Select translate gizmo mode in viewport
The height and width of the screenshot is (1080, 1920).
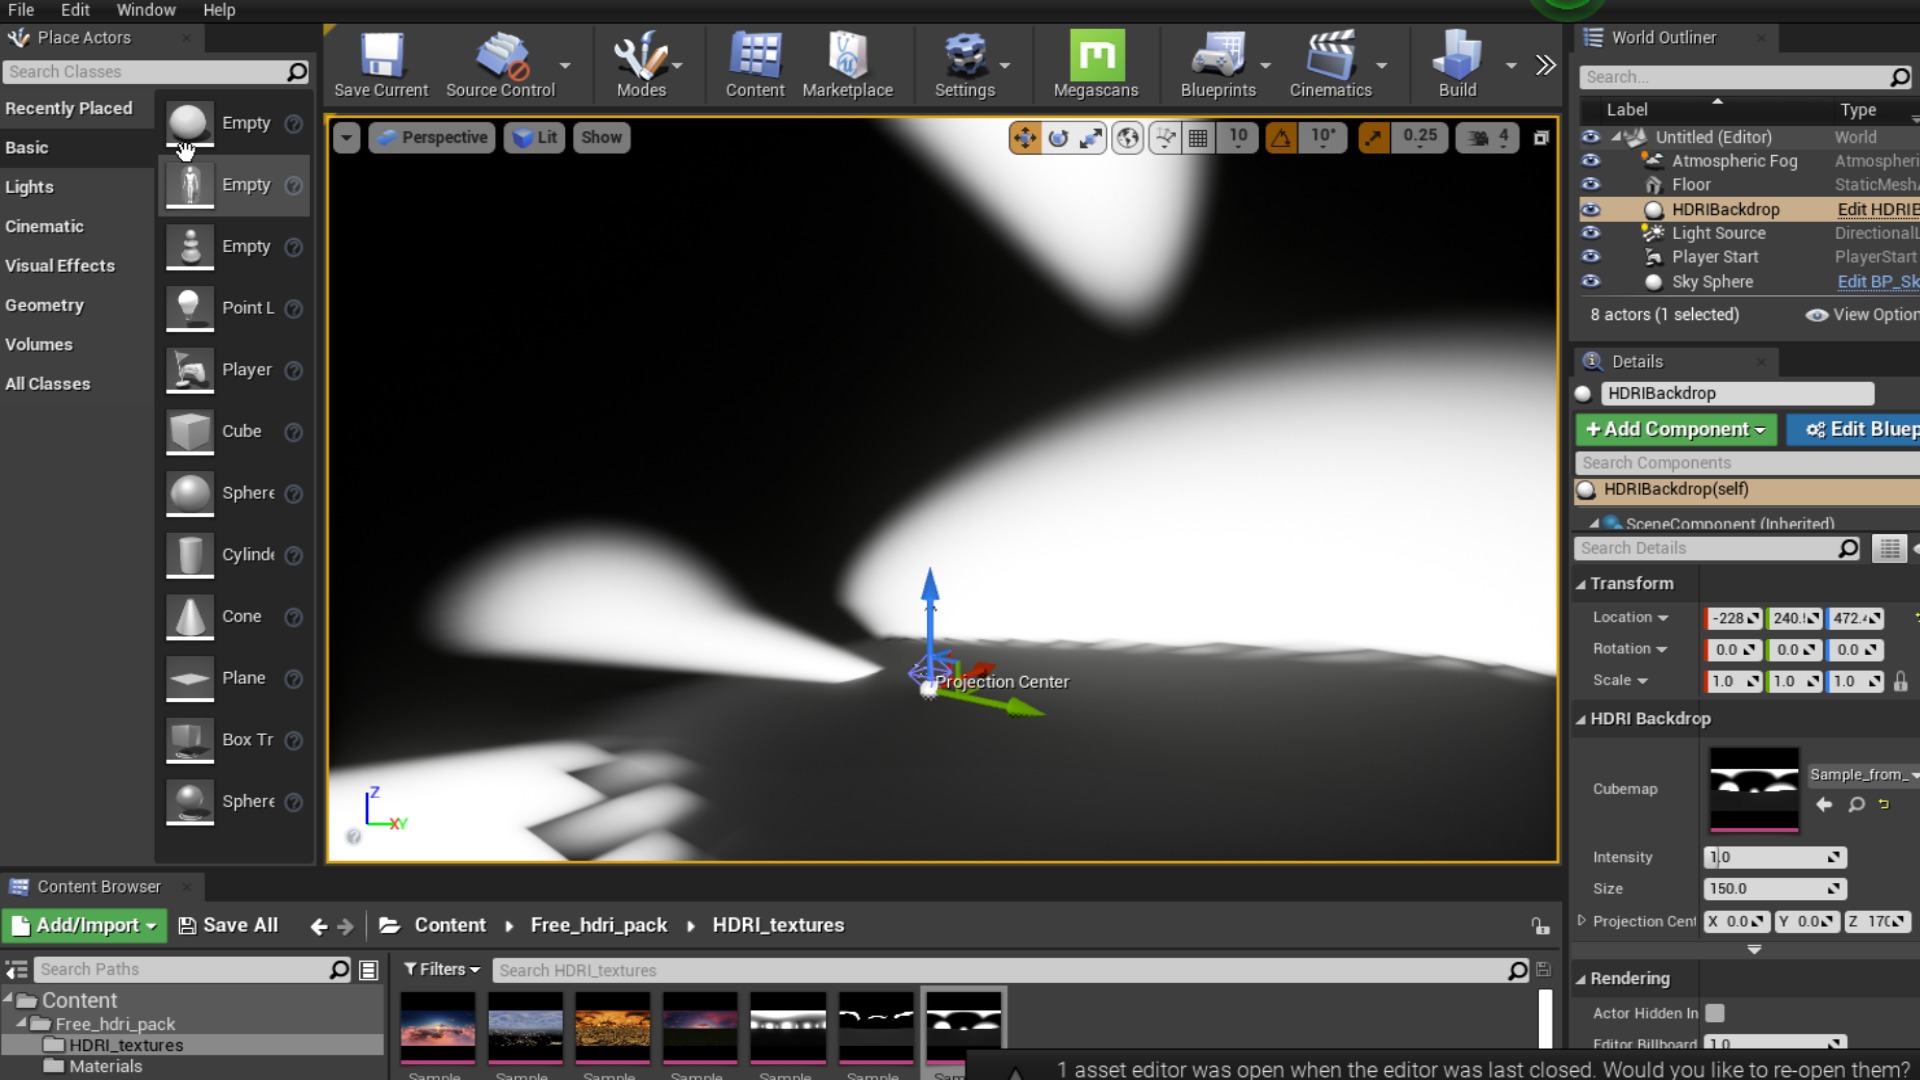click(1025, 138)
